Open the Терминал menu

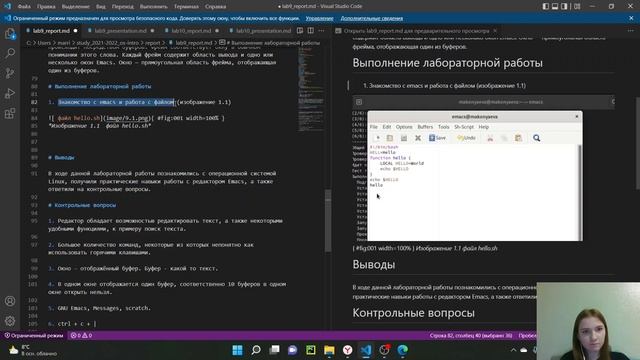(x=186, y=7)
